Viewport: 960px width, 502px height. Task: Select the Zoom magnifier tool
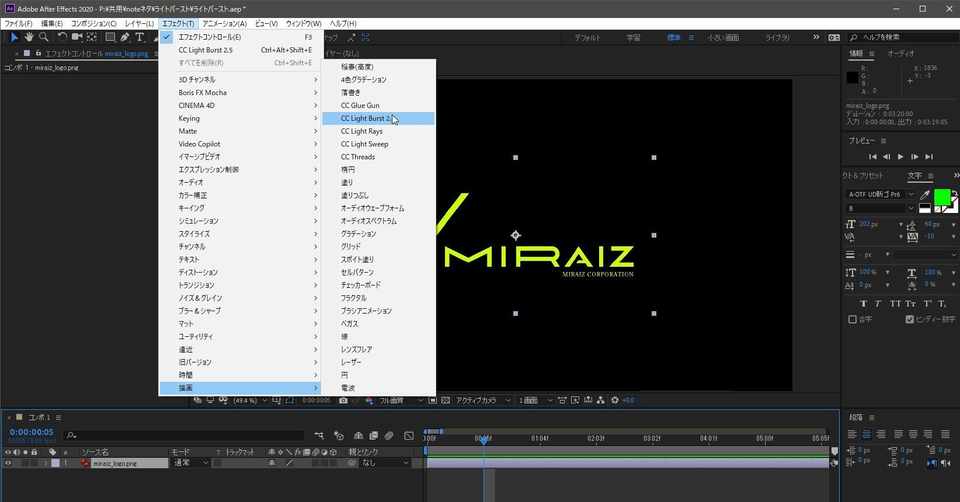[43, 37]
